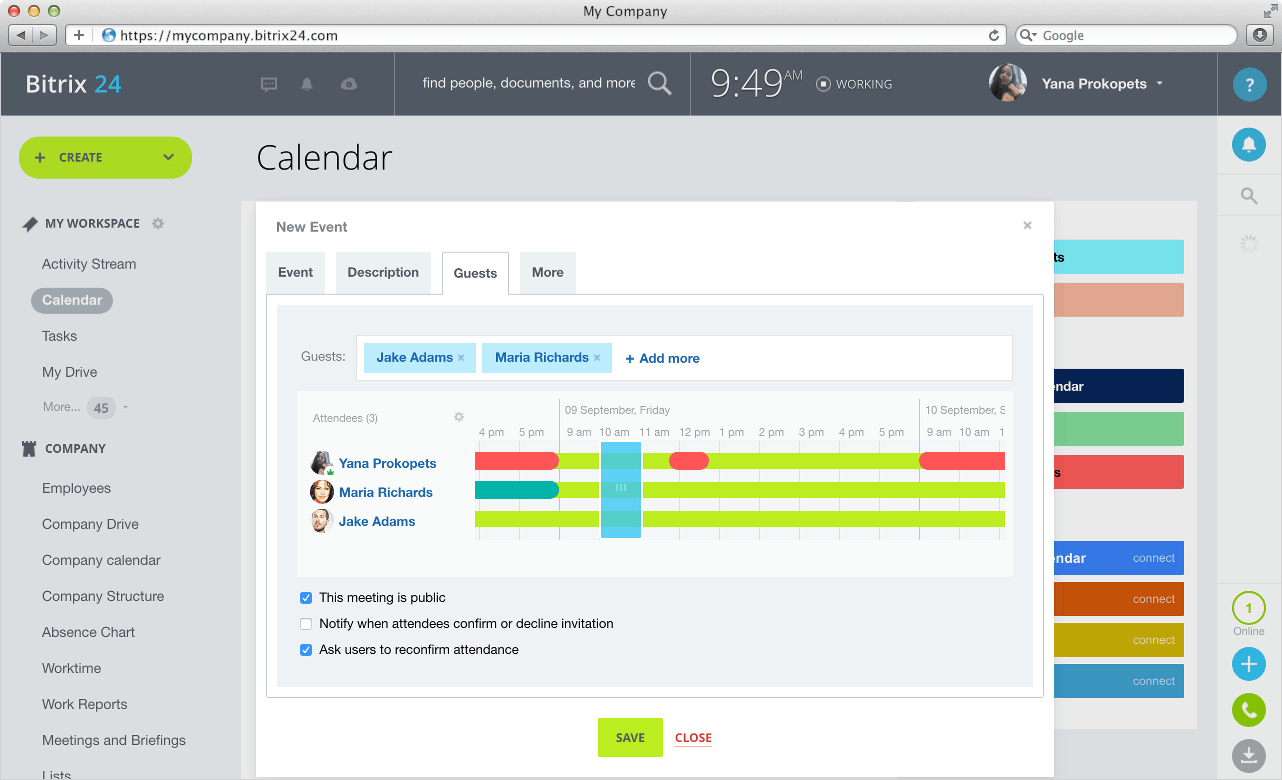Open Activity Stream in sidebar
The height and width of the screenshot is (780, 1282).
[x=89, y=264]
